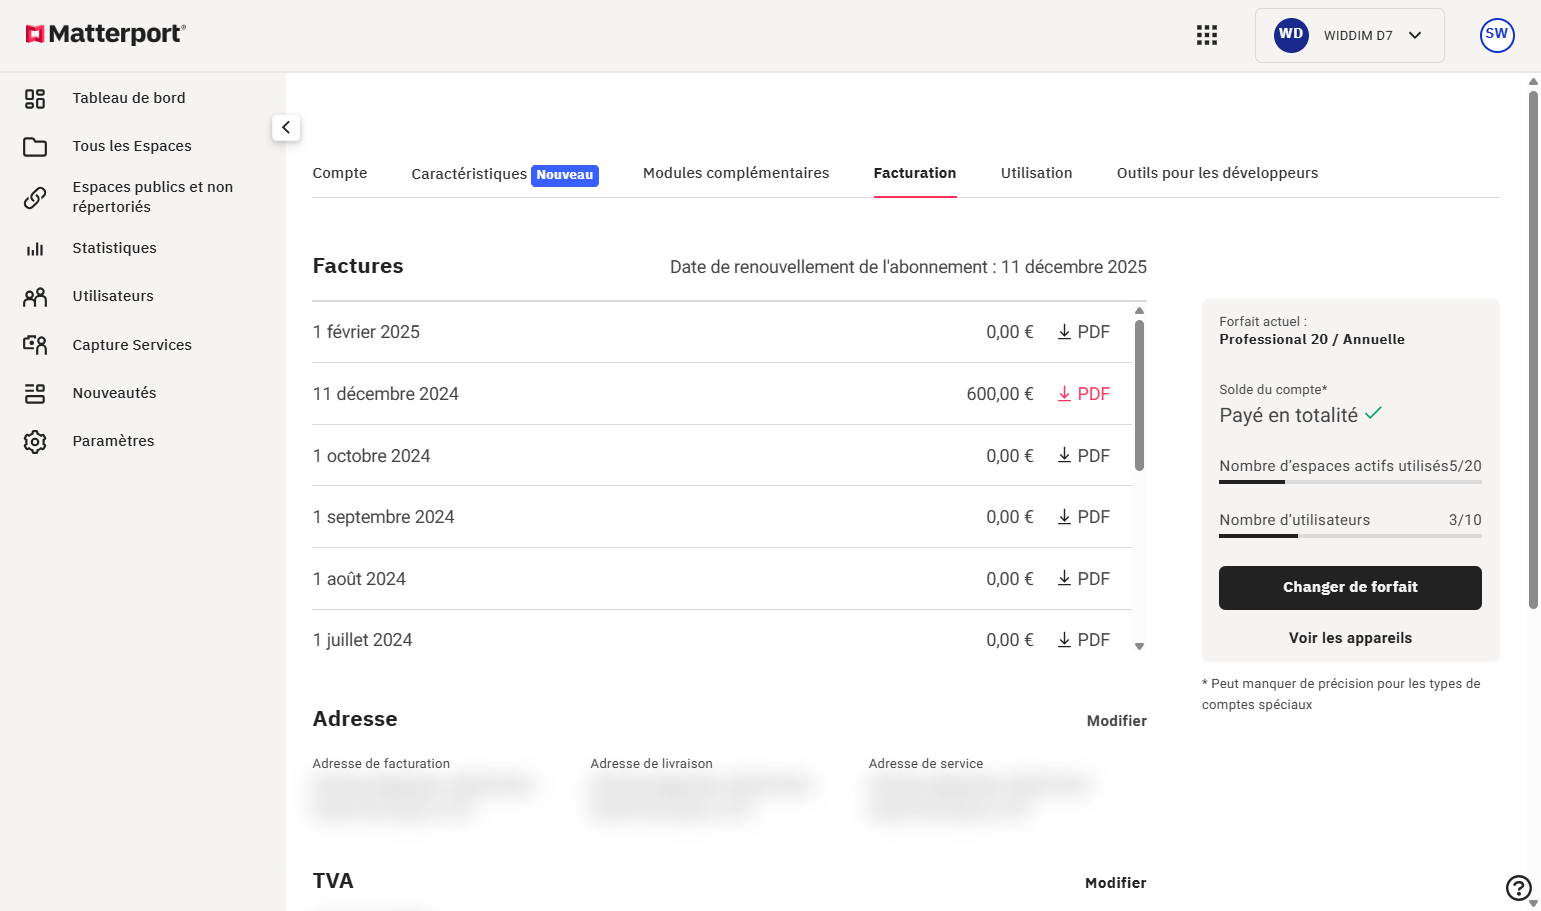Download the 1 février 2025 invoice PDF
The height and width of the screenshot is (911, 1541).
point(1084,332)
